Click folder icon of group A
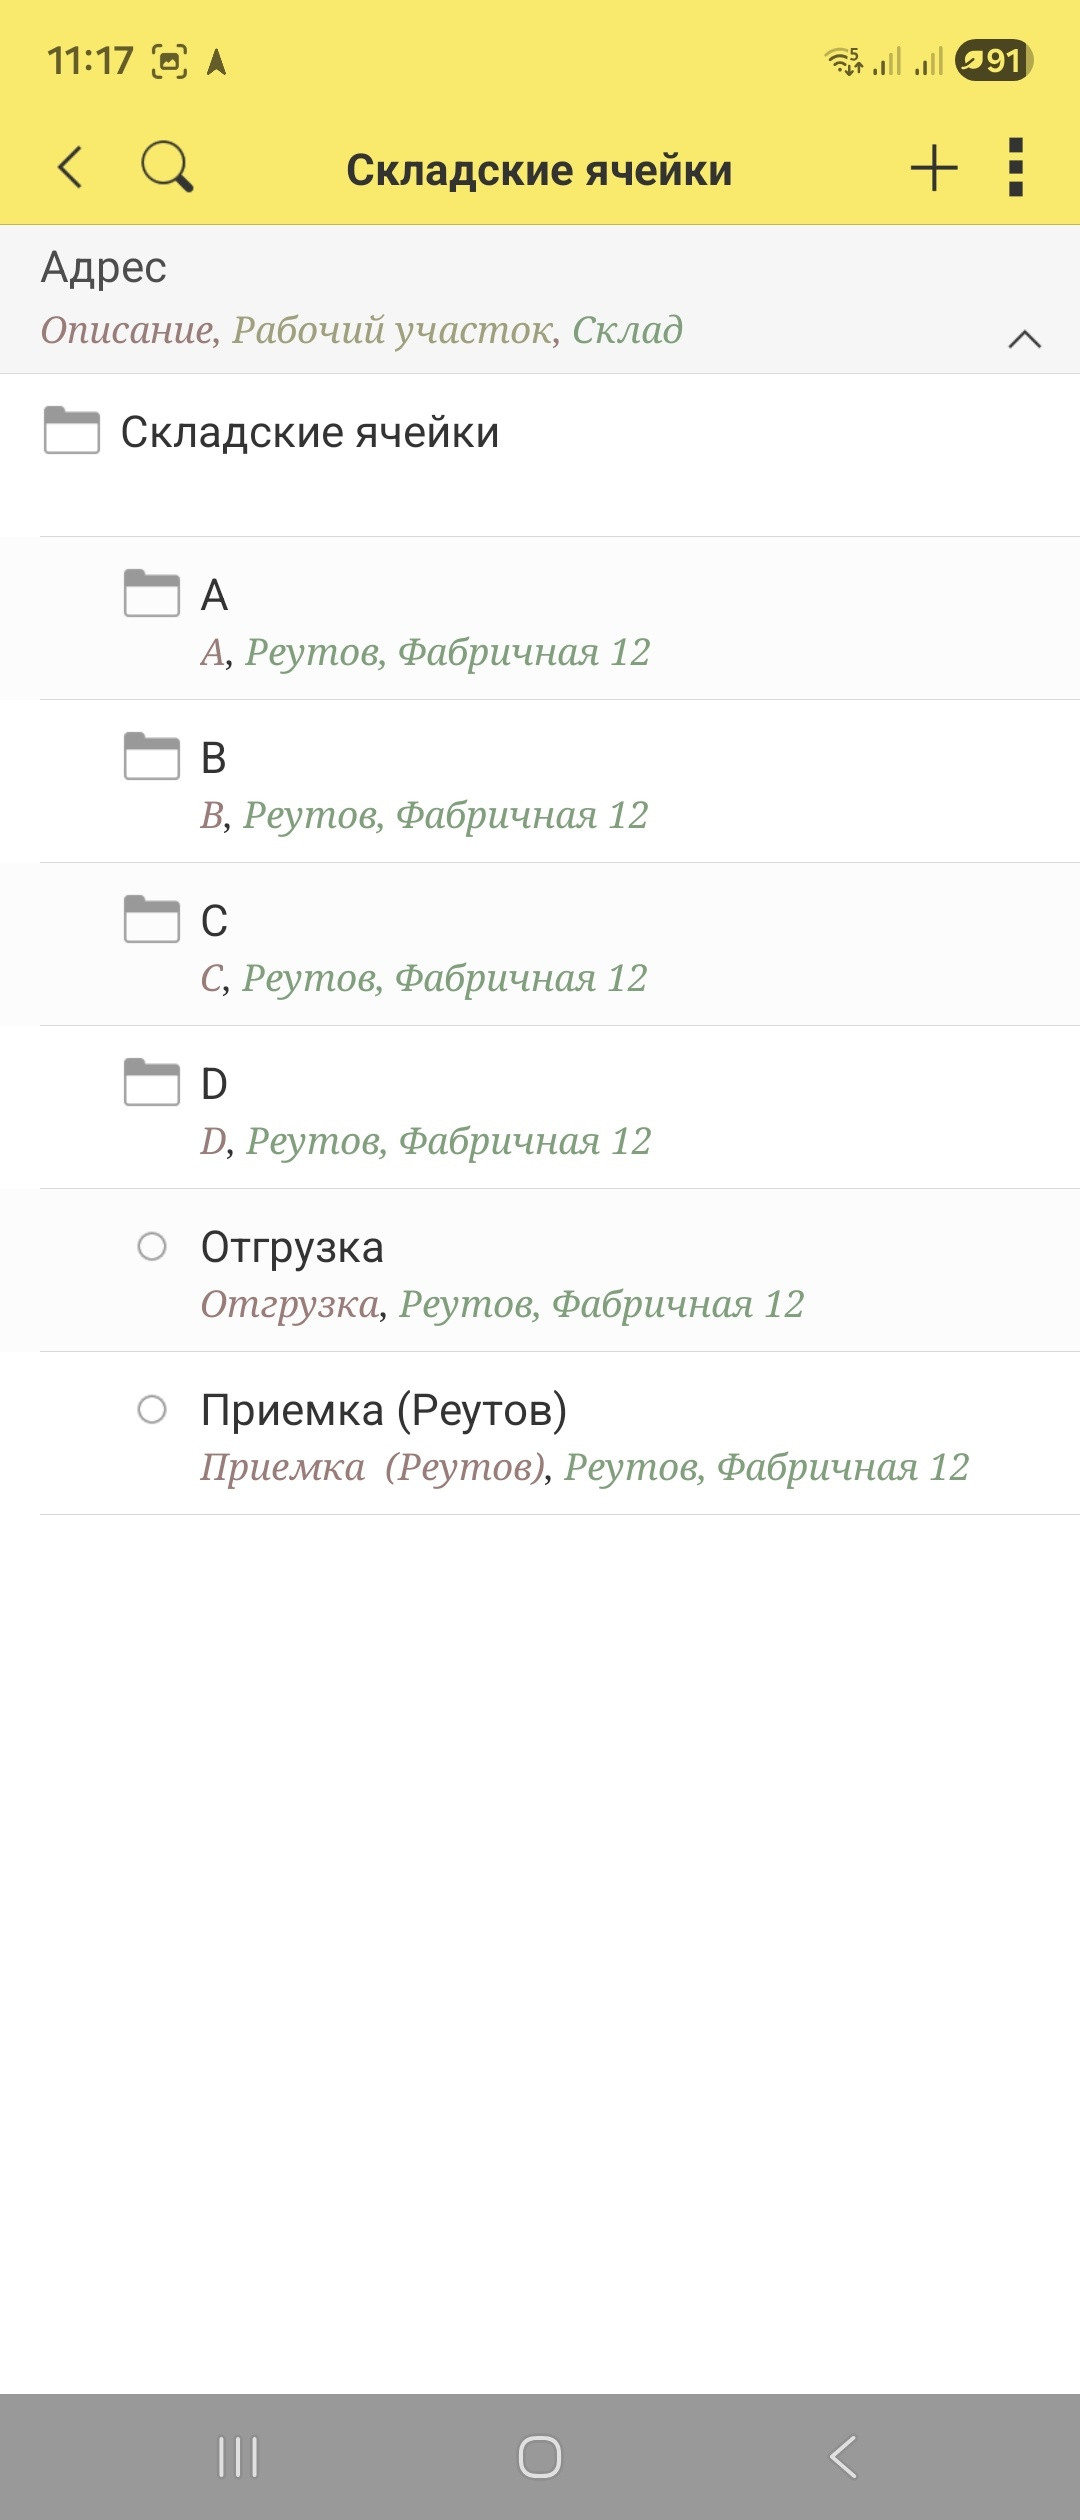Image resolution: width=1080 pixels, height=2520 pixels. click(152, 593)
